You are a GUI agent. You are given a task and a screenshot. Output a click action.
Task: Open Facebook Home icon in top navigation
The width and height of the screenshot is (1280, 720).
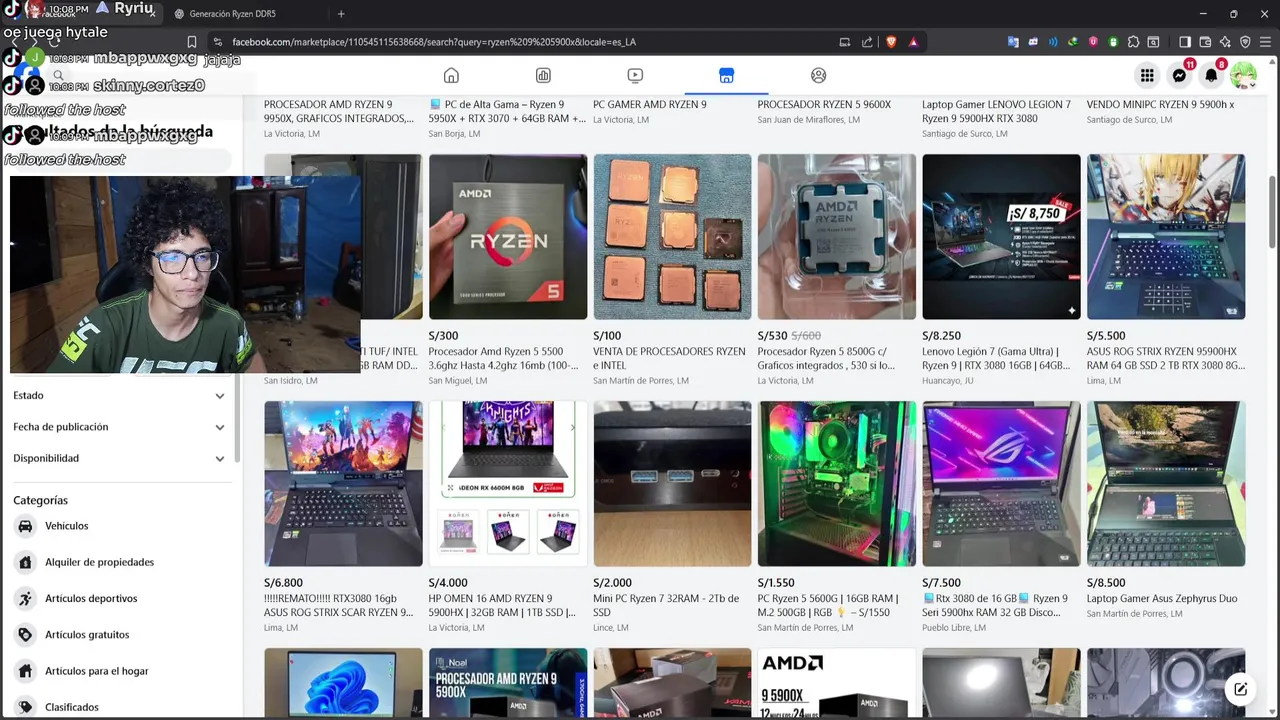(451, 75)
